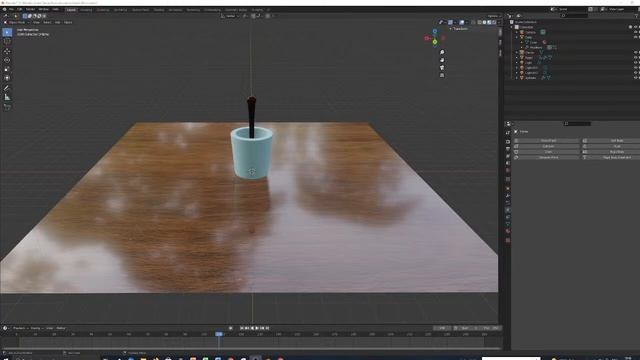Toggle X-ray mode in viewport header
The image size is (640, 360).
tap(473, 22)
